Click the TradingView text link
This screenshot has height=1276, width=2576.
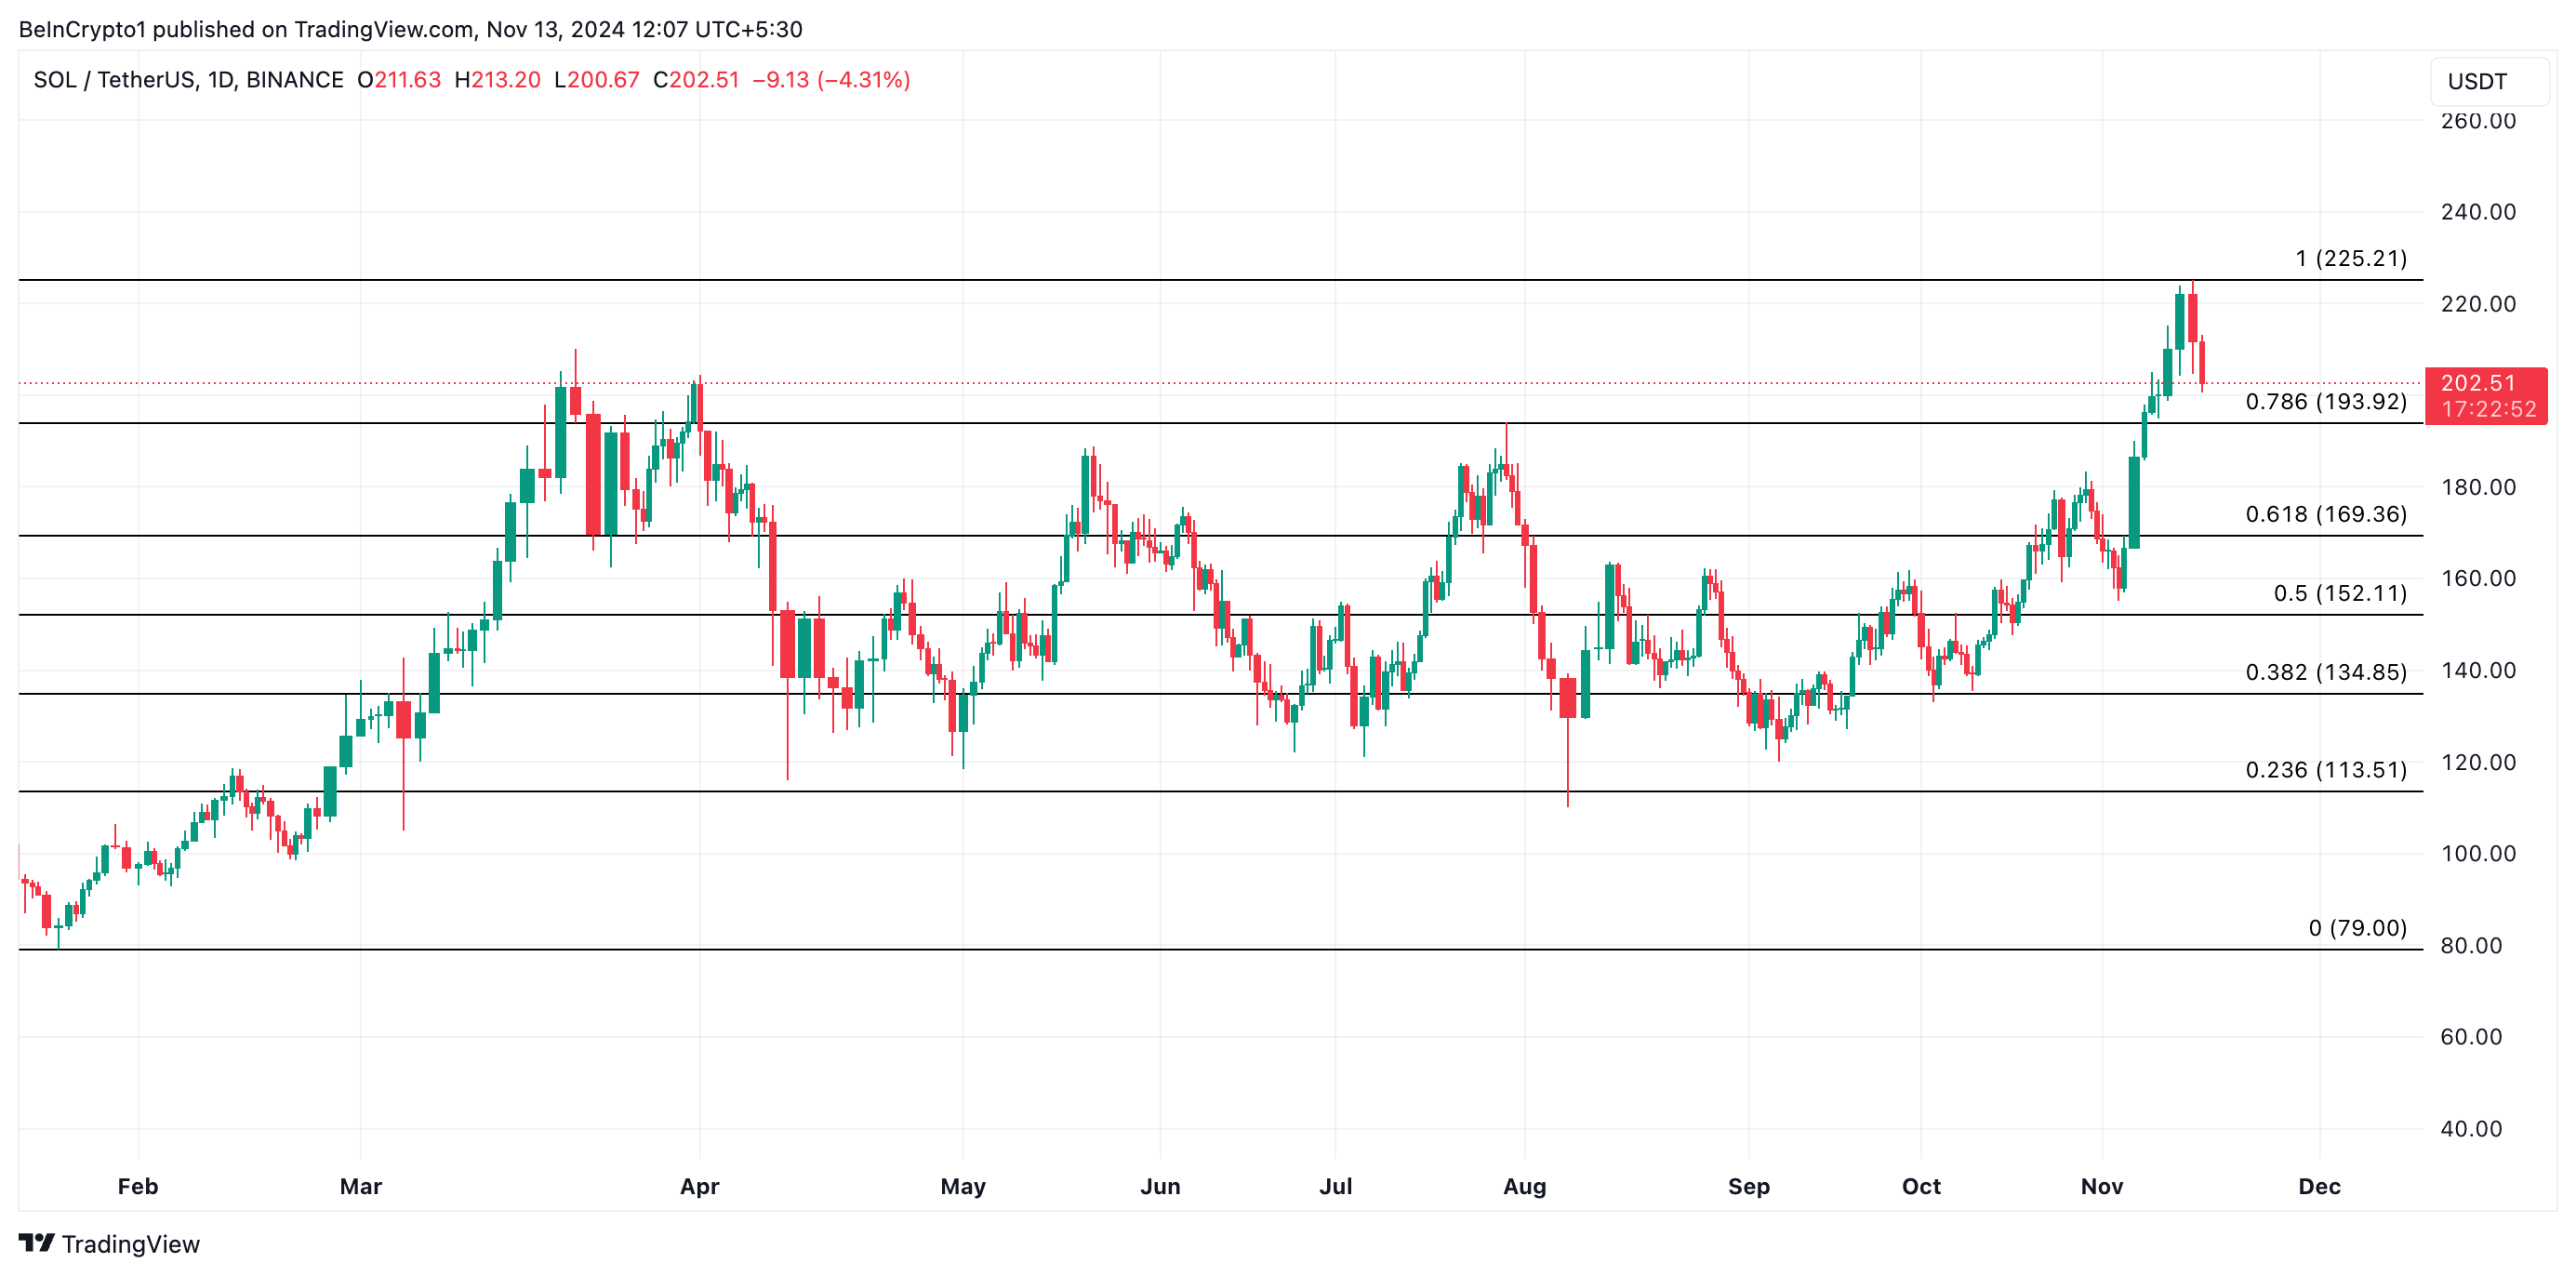(x=130, y=1244)
